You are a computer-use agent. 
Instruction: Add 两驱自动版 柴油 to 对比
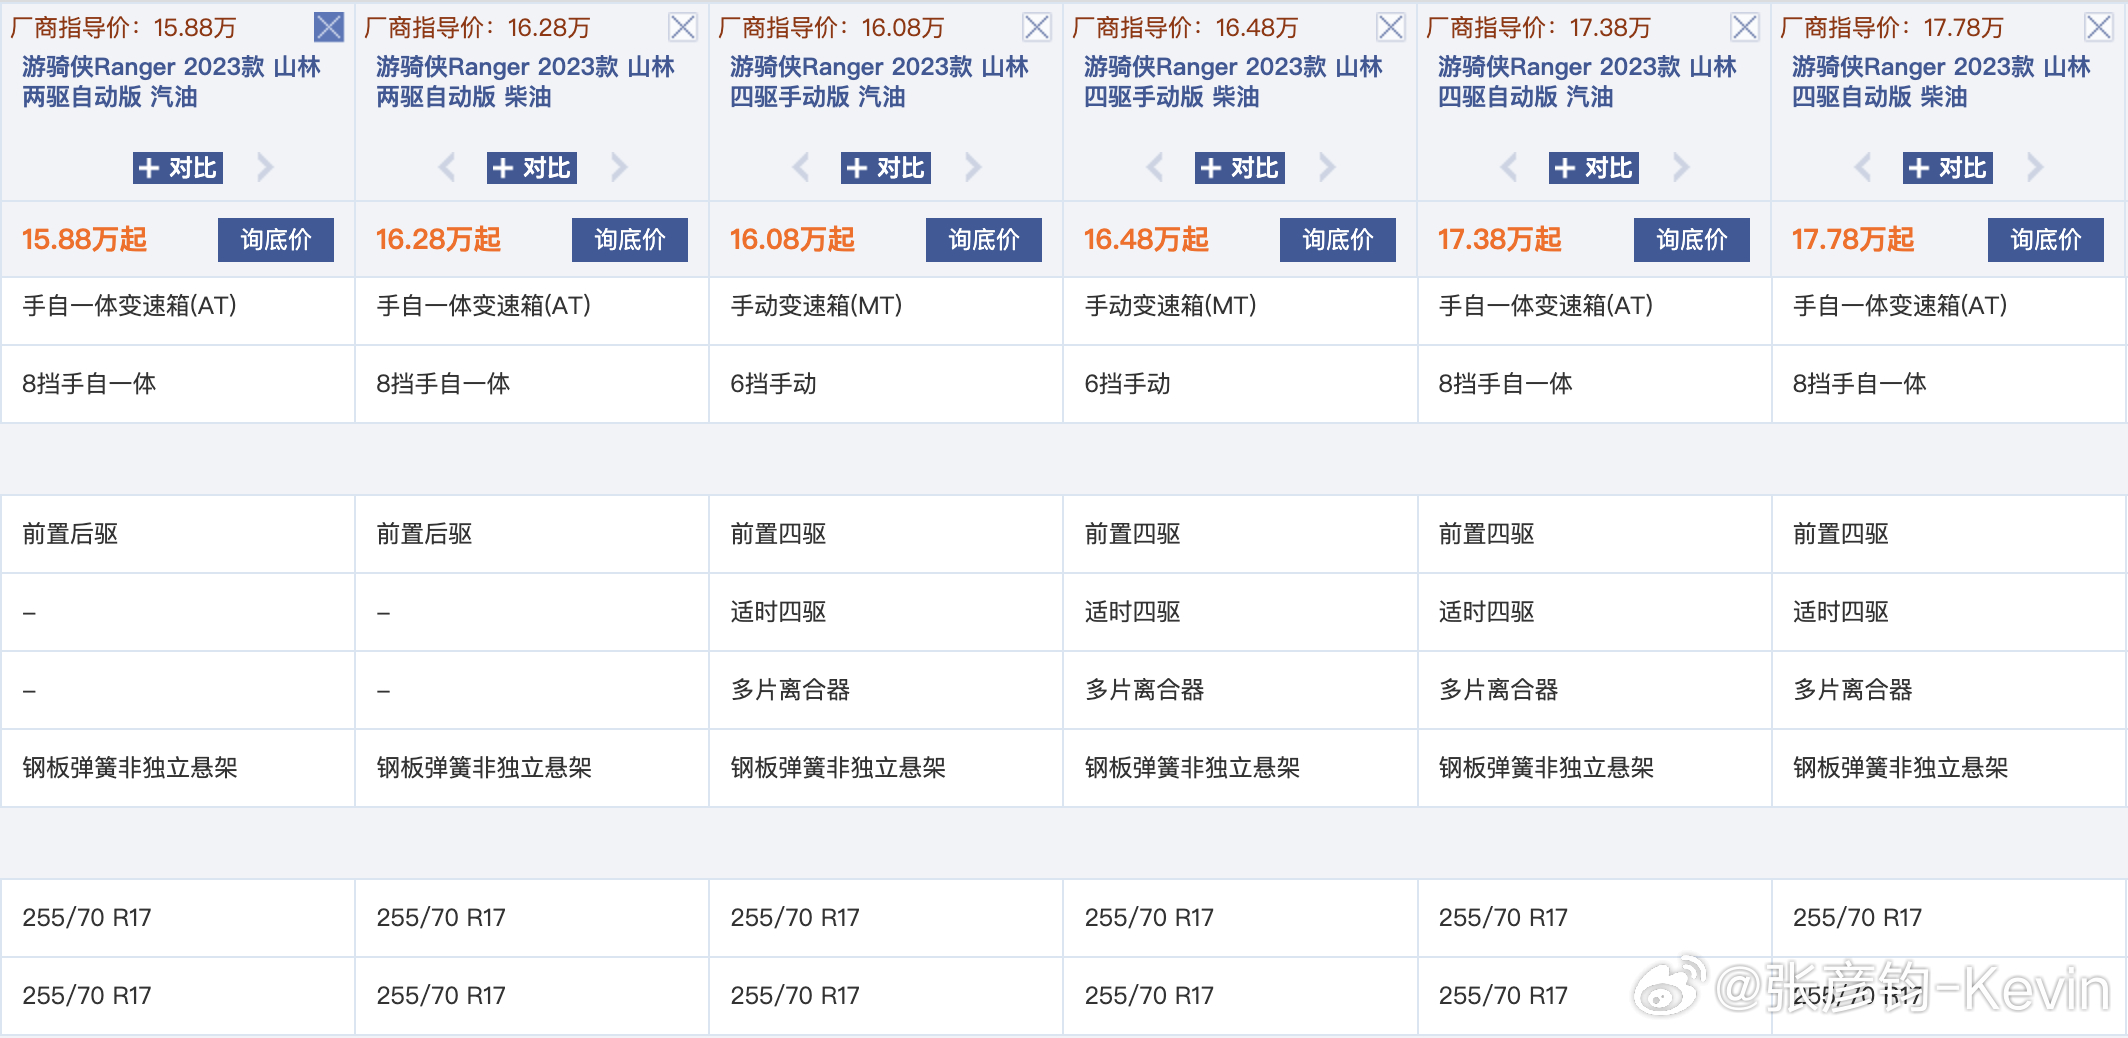click(532, 168)
